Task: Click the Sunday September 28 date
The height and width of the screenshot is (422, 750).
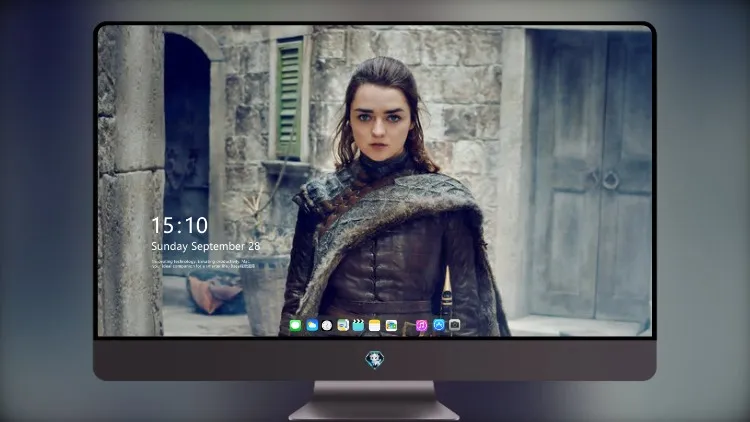Action: [206, 246]
